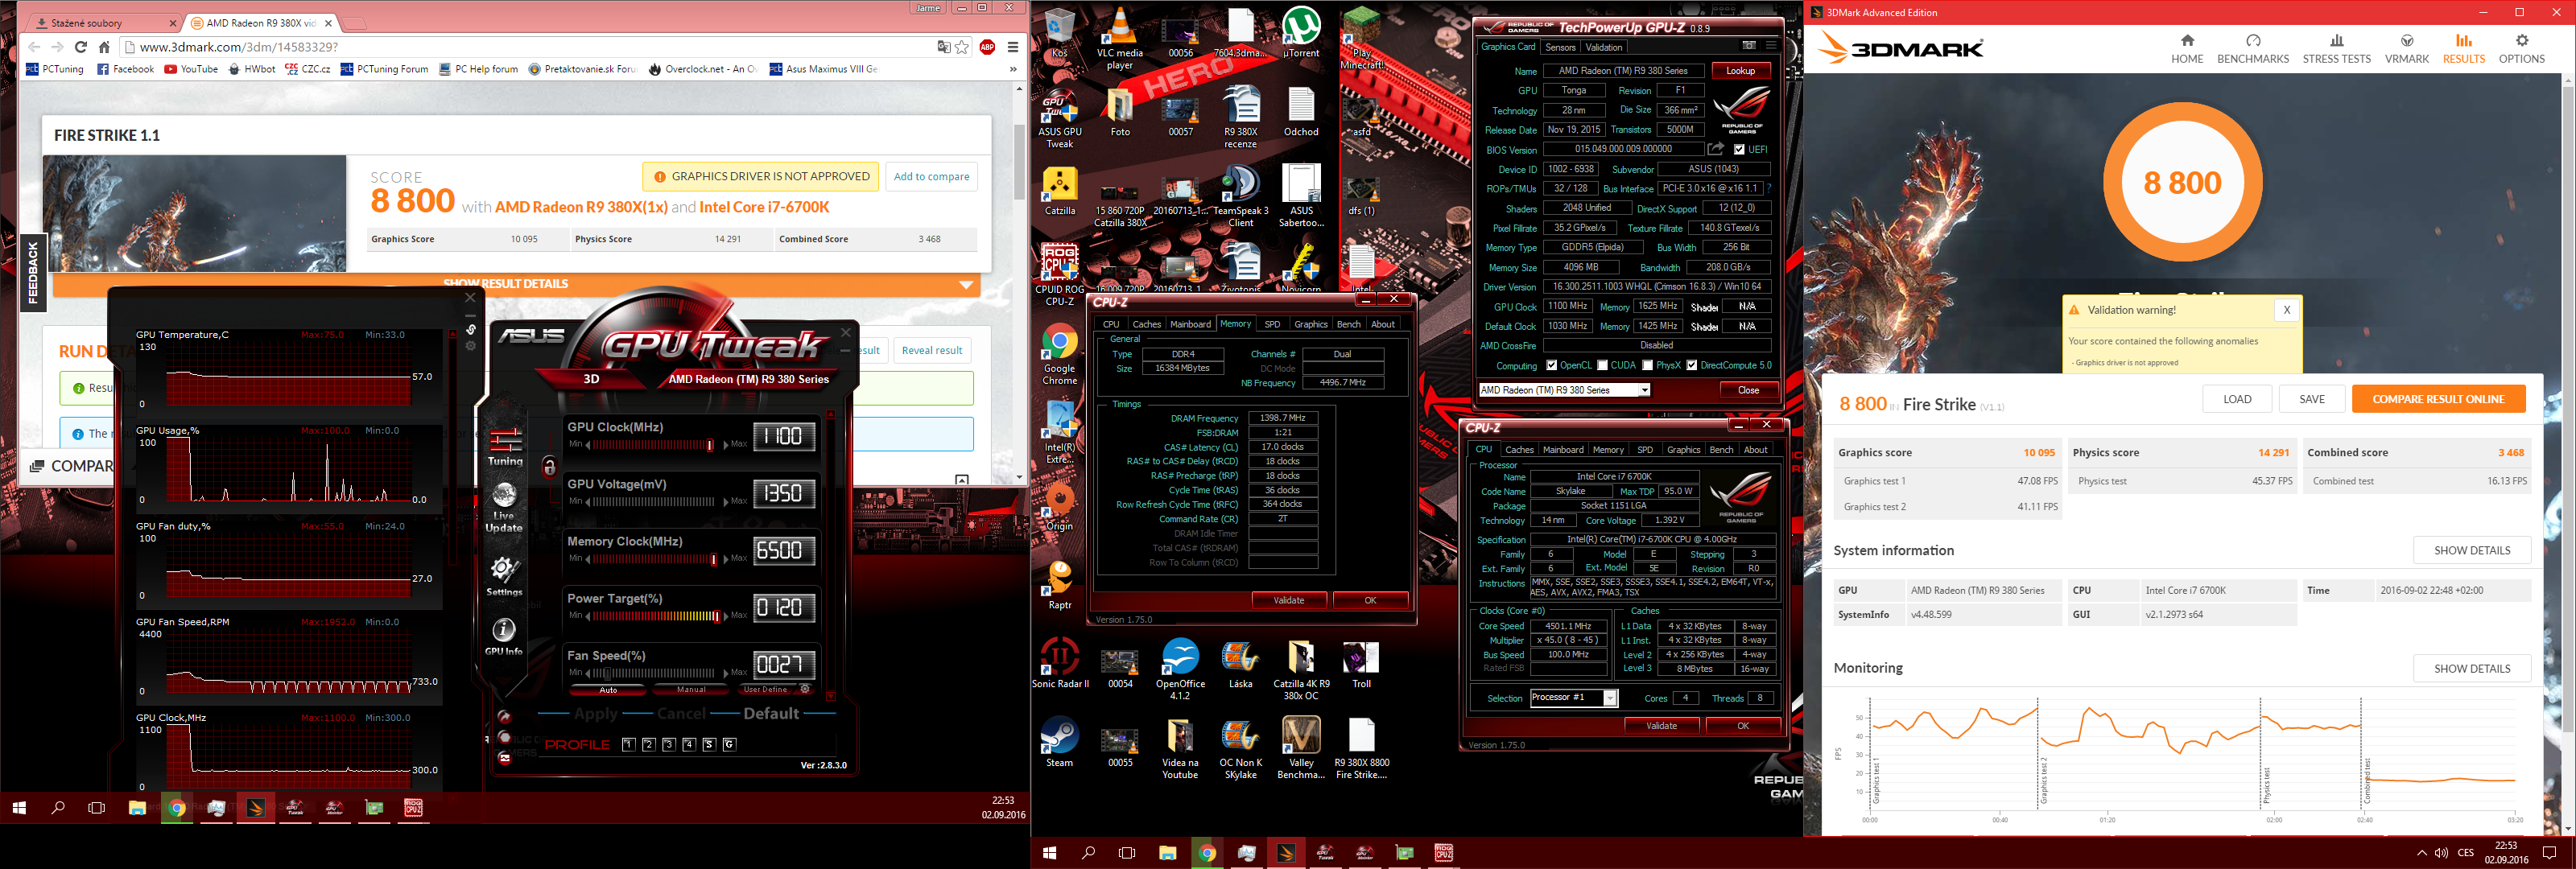Open Adblock Plus extension icon in Chrome
Image resolution: width=2576 pixels, height=869 pixels.
987,47
